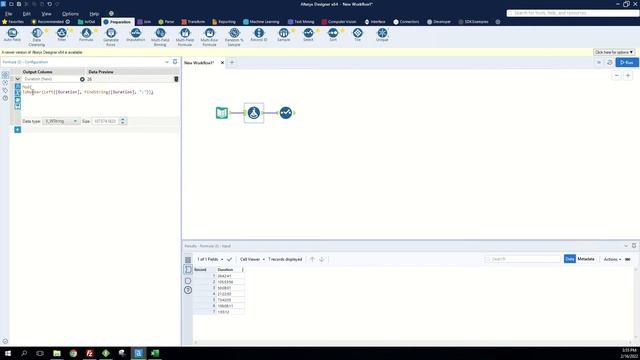
Task: Zoom out the canvas with minus button
Action: (x=616, y=76)
